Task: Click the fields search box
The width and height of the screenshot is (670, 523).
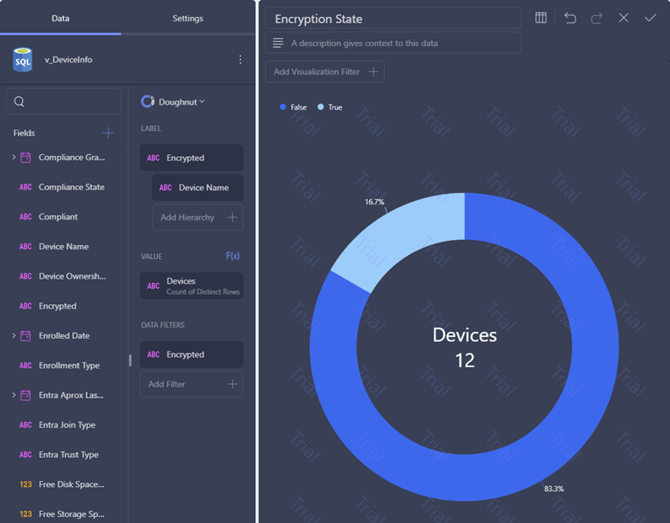Action: (64, 101)
